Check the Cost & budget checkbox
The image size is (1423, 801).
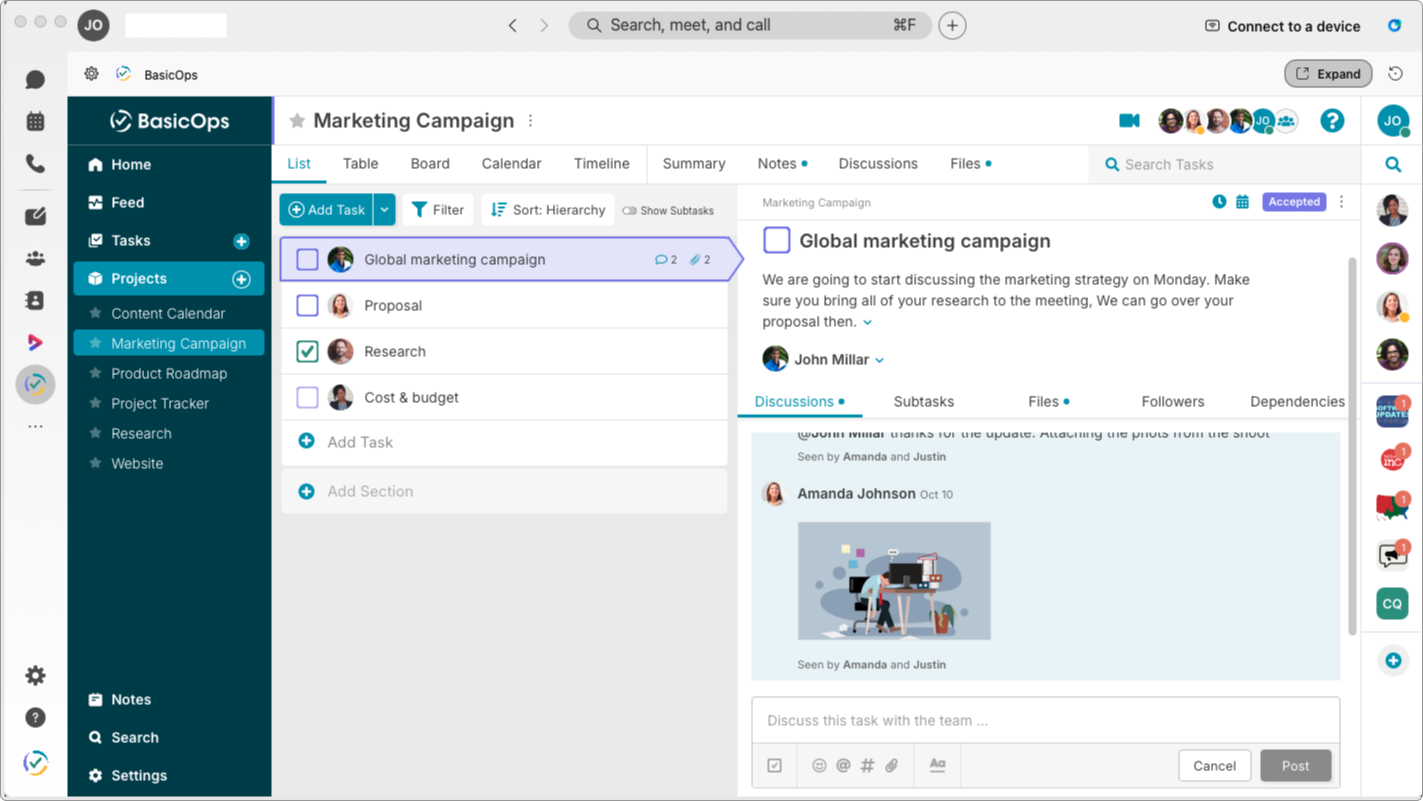(x=307, y=397)
